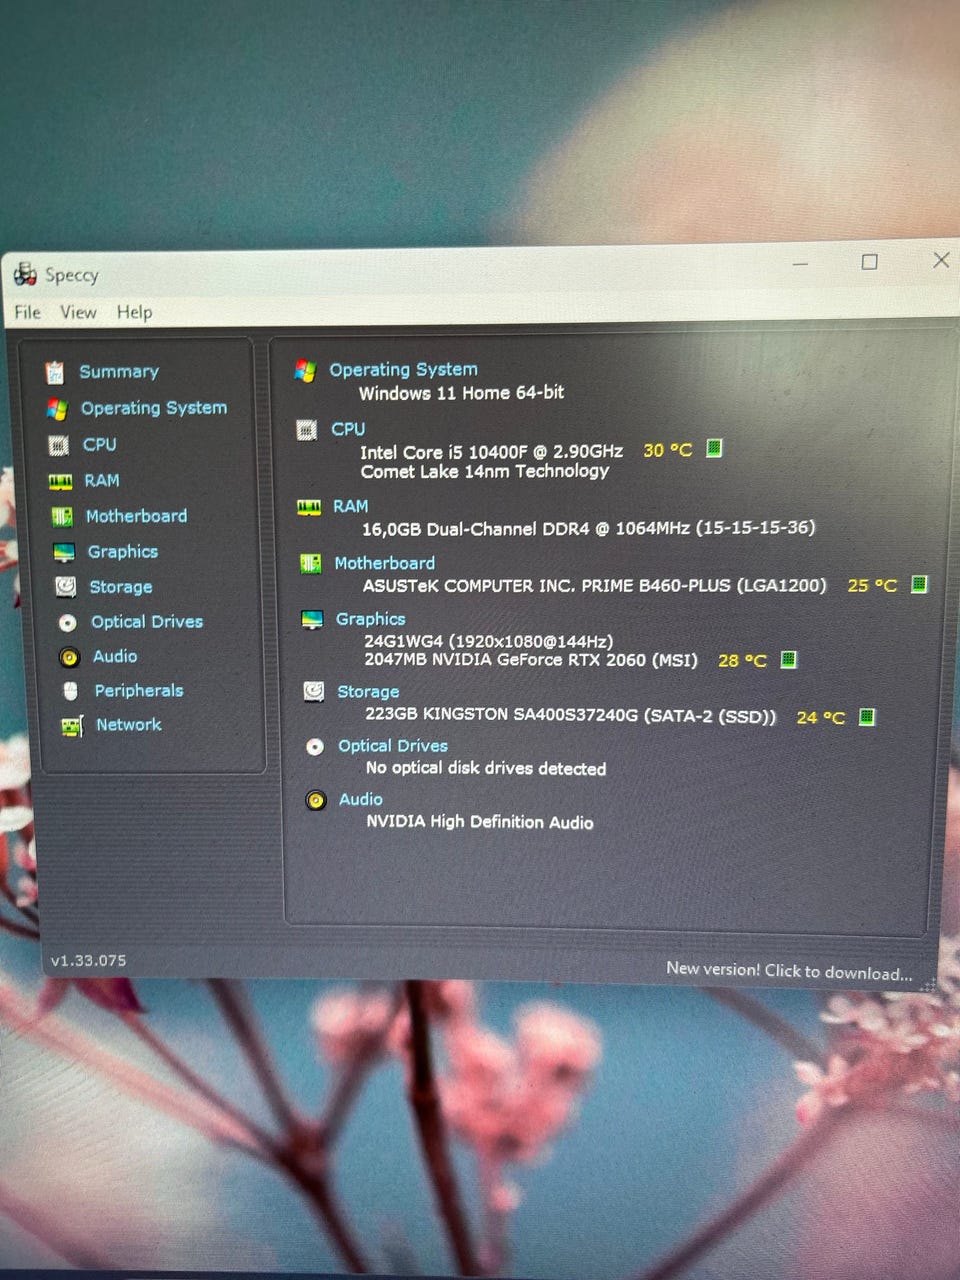Open the CPU heading link in summary
Viewport: 960px width, 1280px height.
[x=348, y=429]
